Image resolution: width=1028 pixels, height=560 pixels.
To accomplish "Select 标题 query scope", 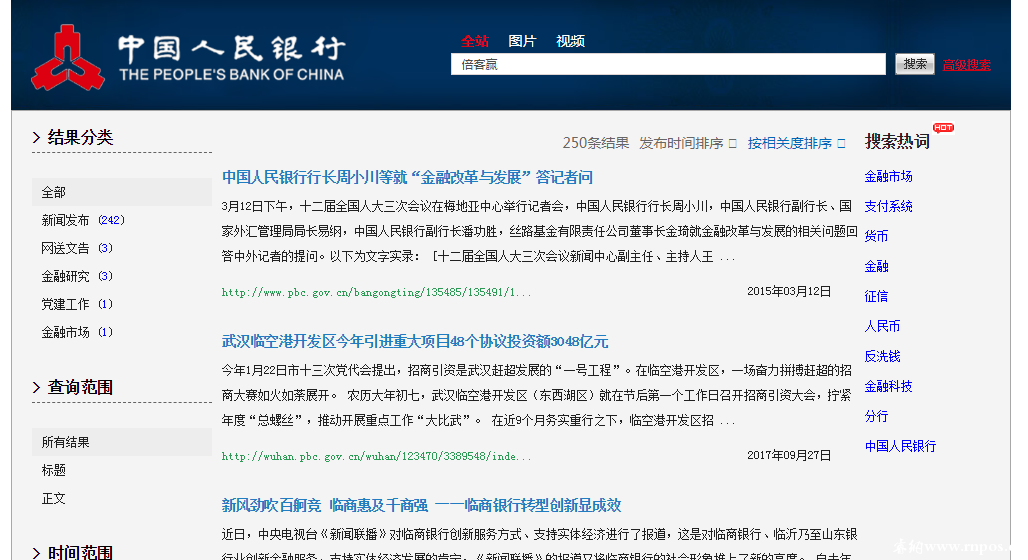I will click(54, 470).
